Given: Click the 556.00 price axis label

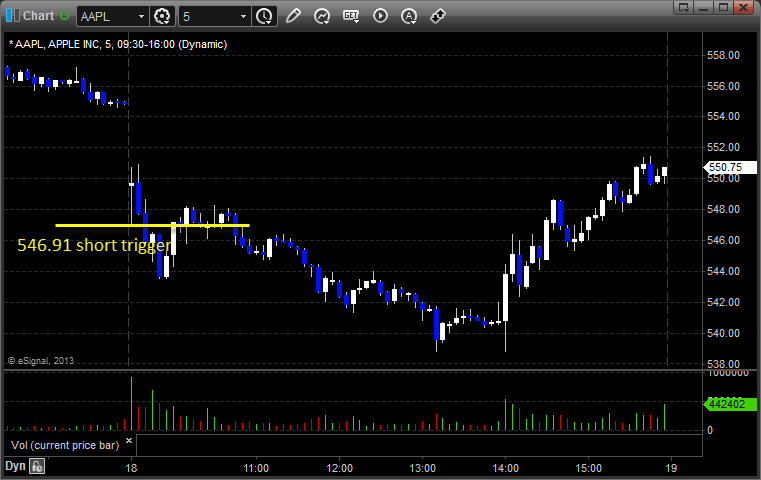Looking at the screenshot, I should point(723,86).
